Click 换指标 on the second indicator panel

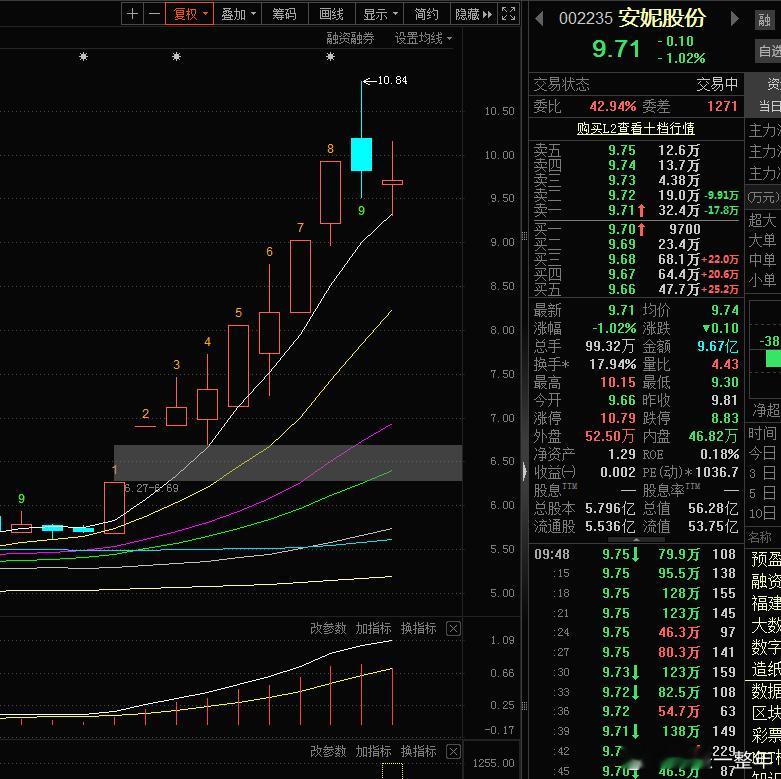(x=418, y=751)
